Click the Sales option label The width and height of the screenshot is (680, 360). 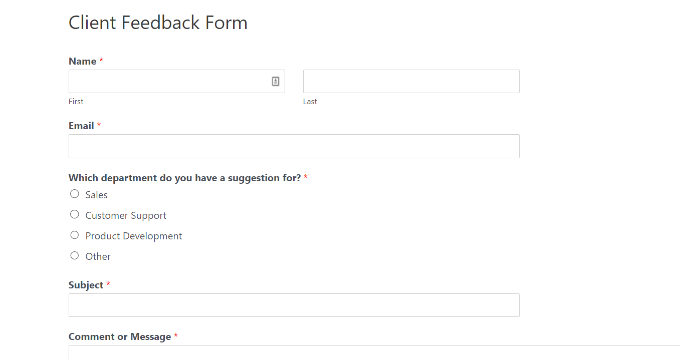tap(96, 195)
